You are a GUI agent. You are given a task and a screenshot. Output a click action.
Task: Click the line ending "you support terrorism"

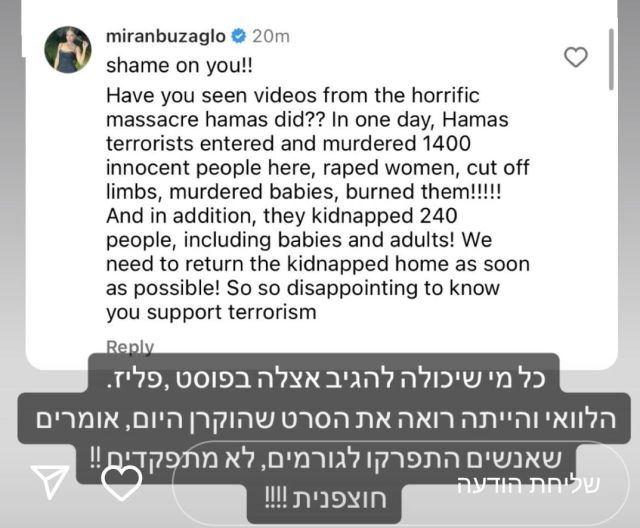point(211,313)
